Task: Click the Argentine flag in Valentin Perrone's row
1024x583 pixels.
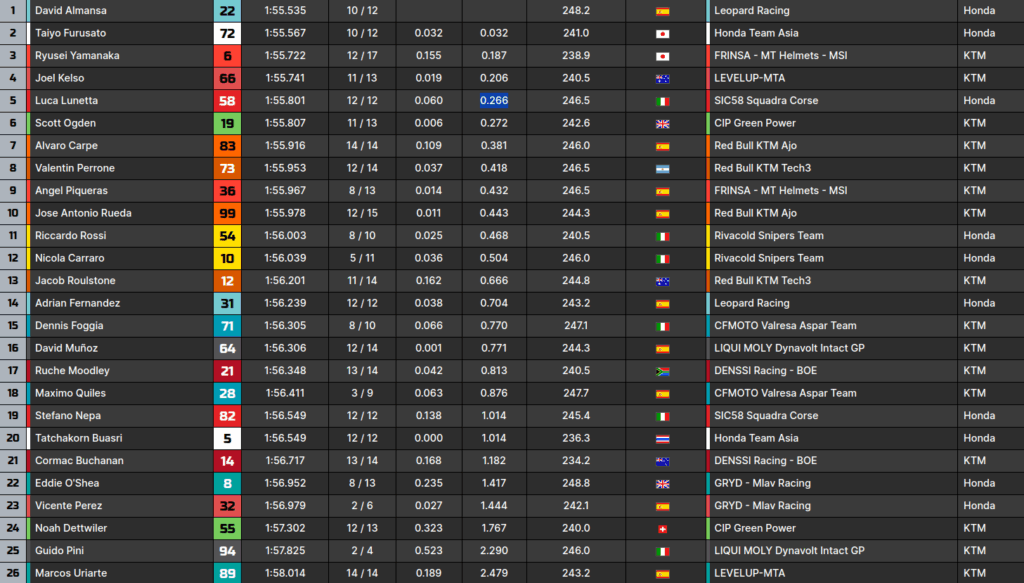Action: click(662, 169)
